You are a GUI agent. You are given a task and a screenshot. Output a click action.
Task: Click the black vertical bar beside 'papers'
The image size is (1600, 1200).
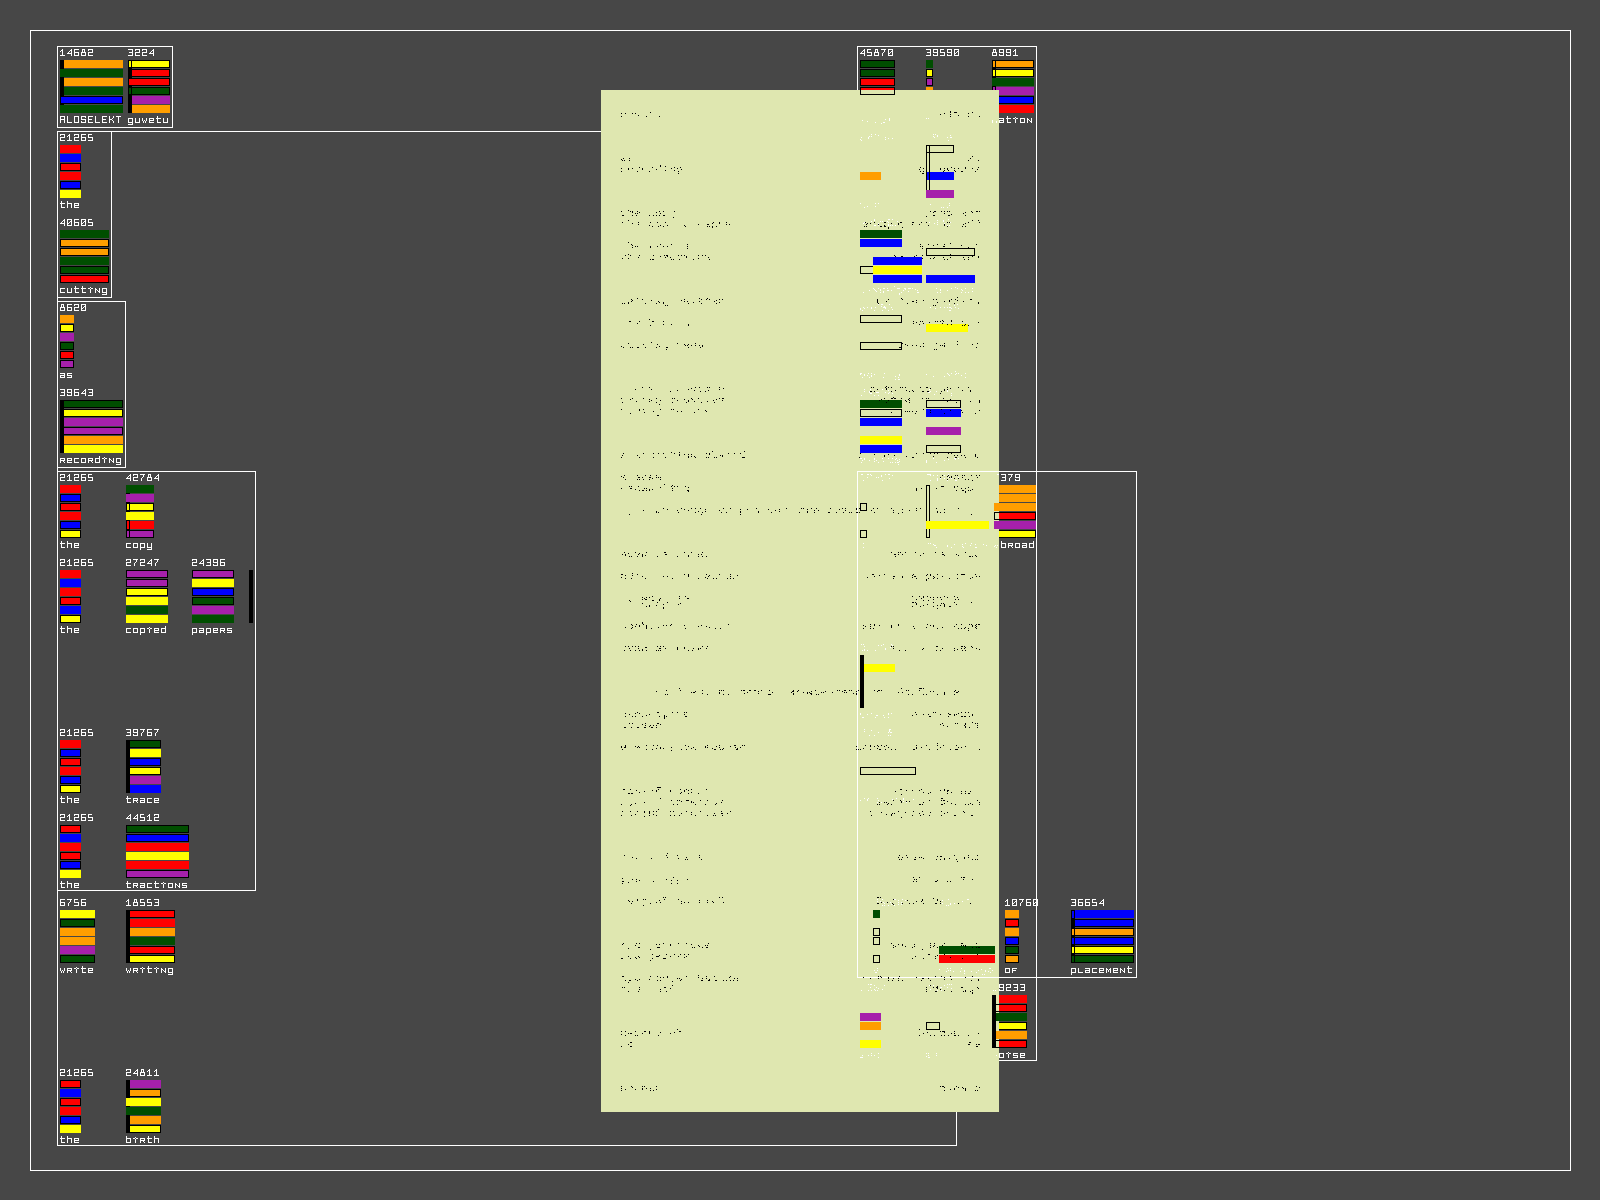click(251, 596)
